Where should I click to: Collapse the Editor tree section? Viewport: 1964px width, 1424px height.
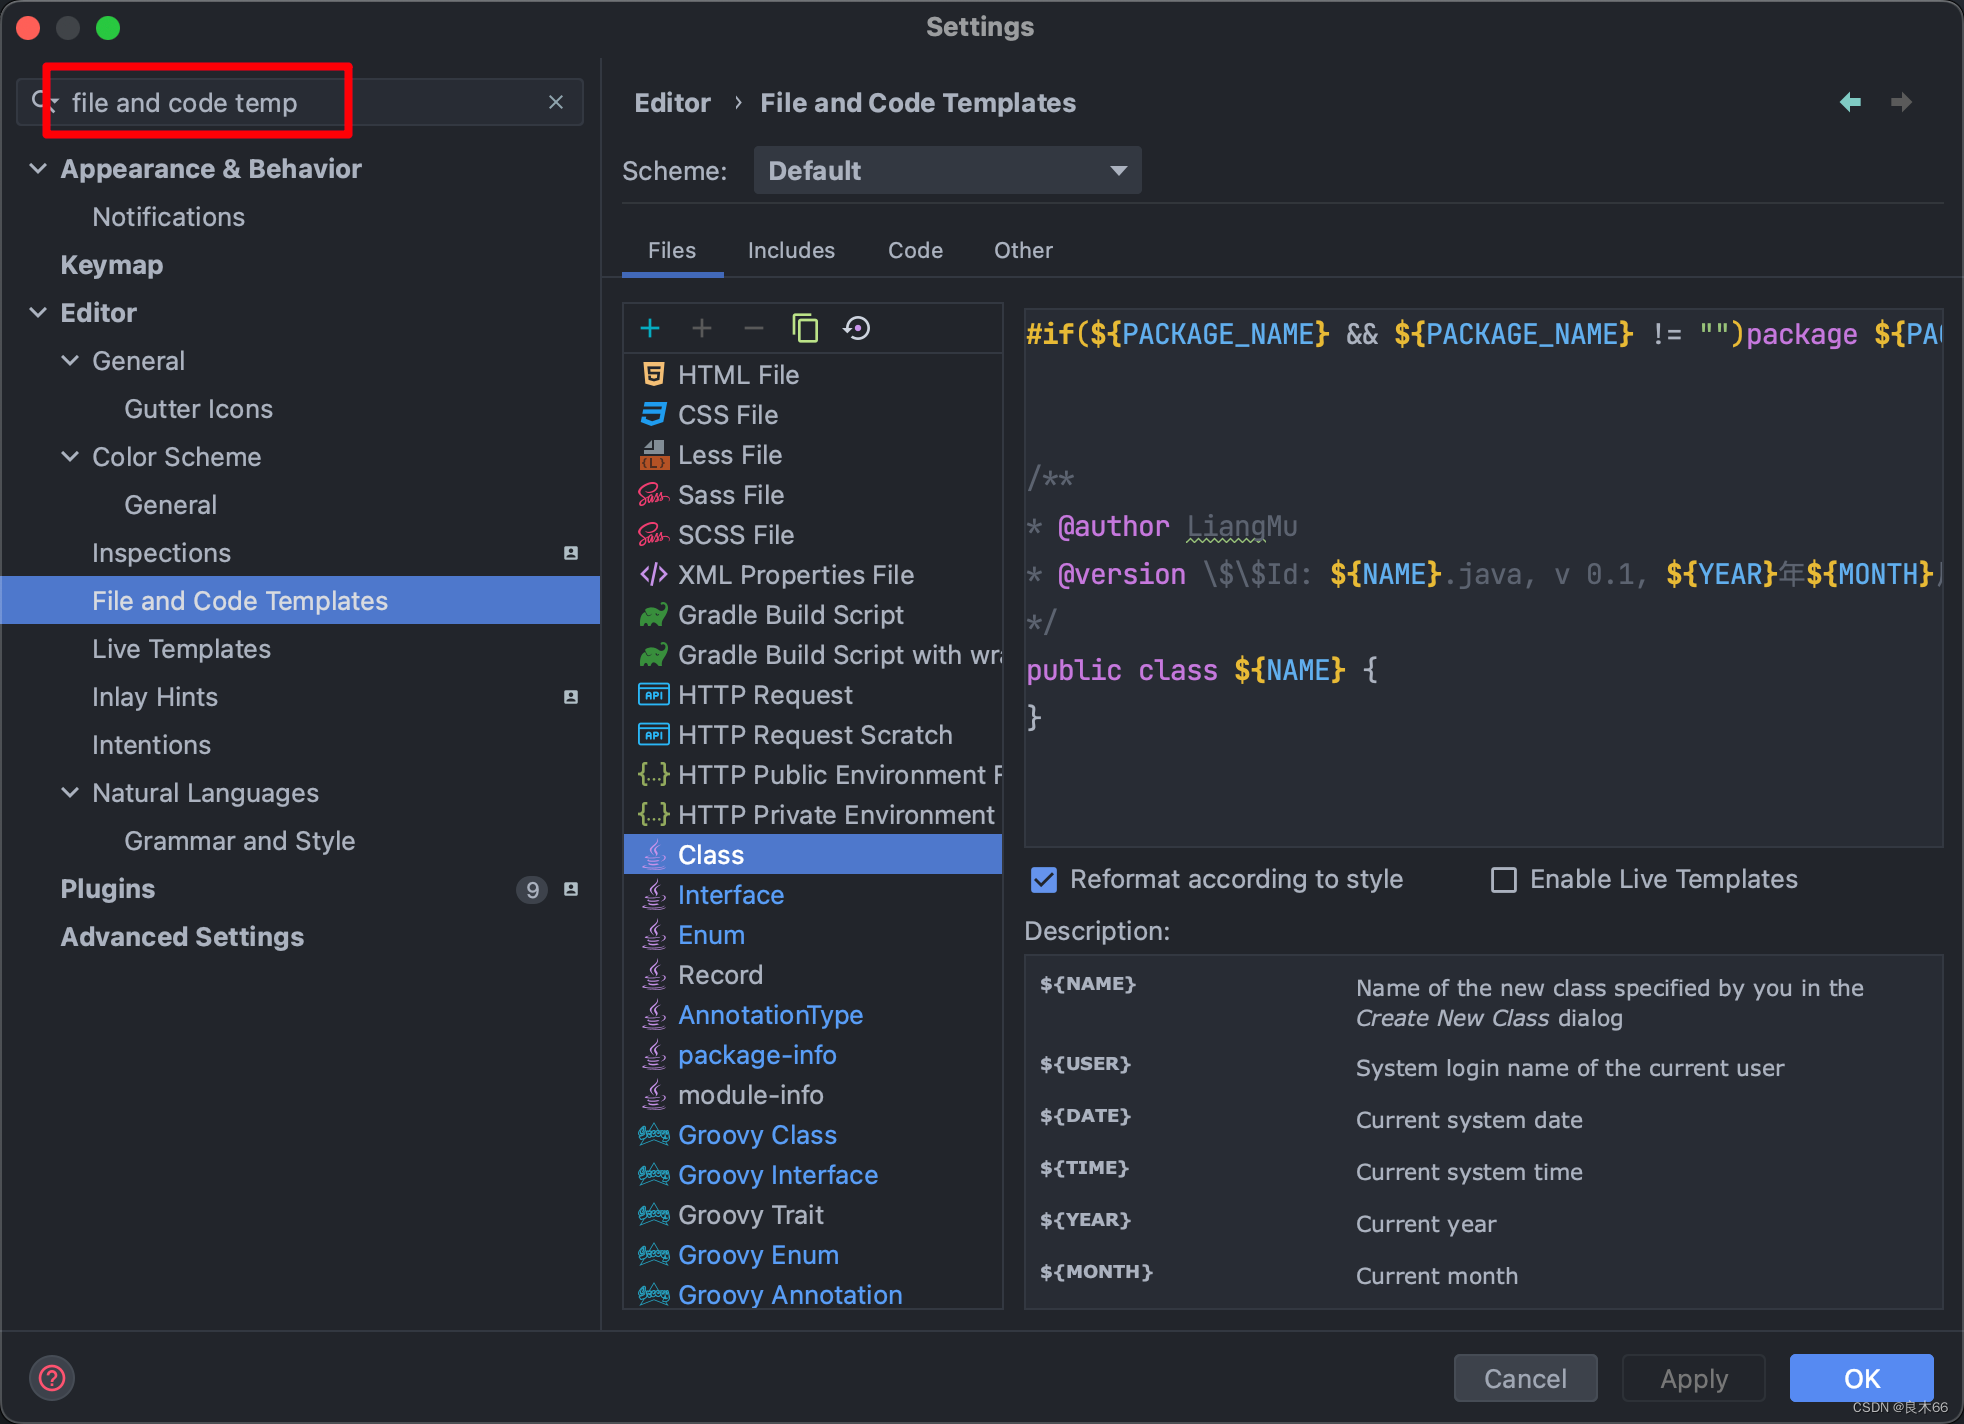[38, 312]
